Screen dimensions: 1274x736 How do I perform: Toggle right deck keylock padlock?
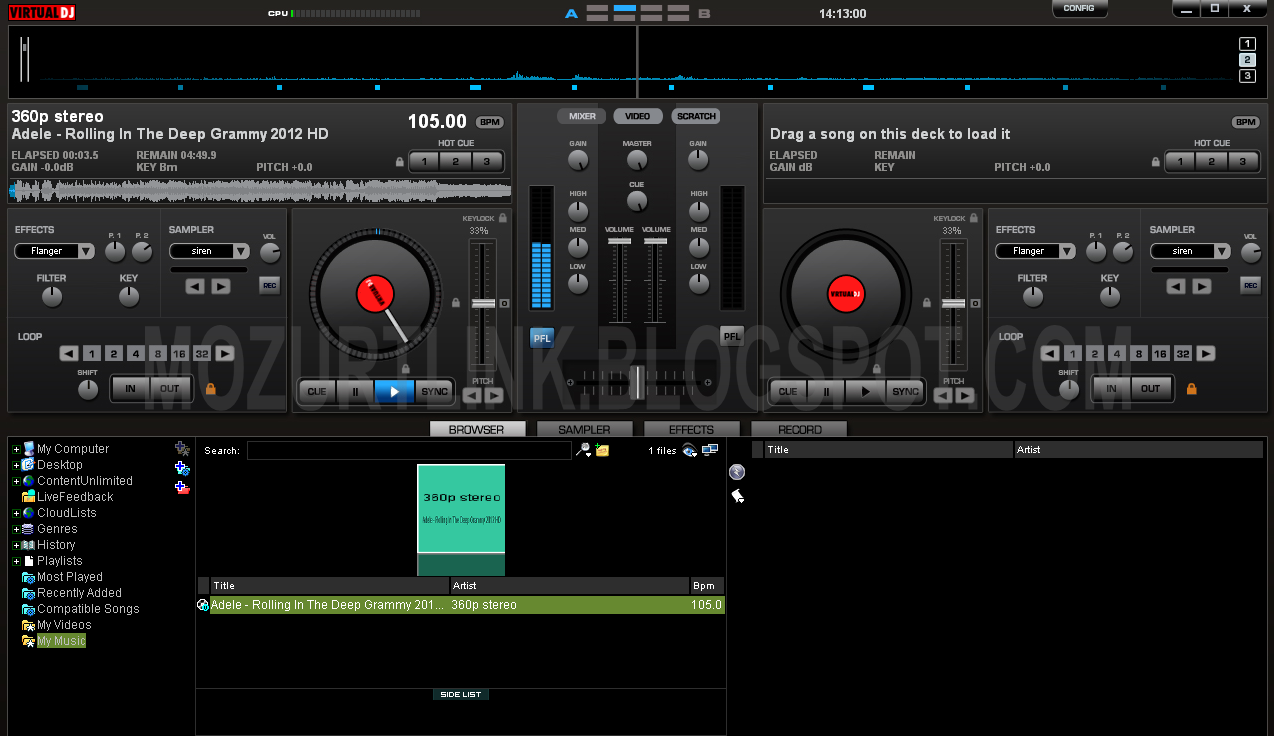click(x=973, y=218)
